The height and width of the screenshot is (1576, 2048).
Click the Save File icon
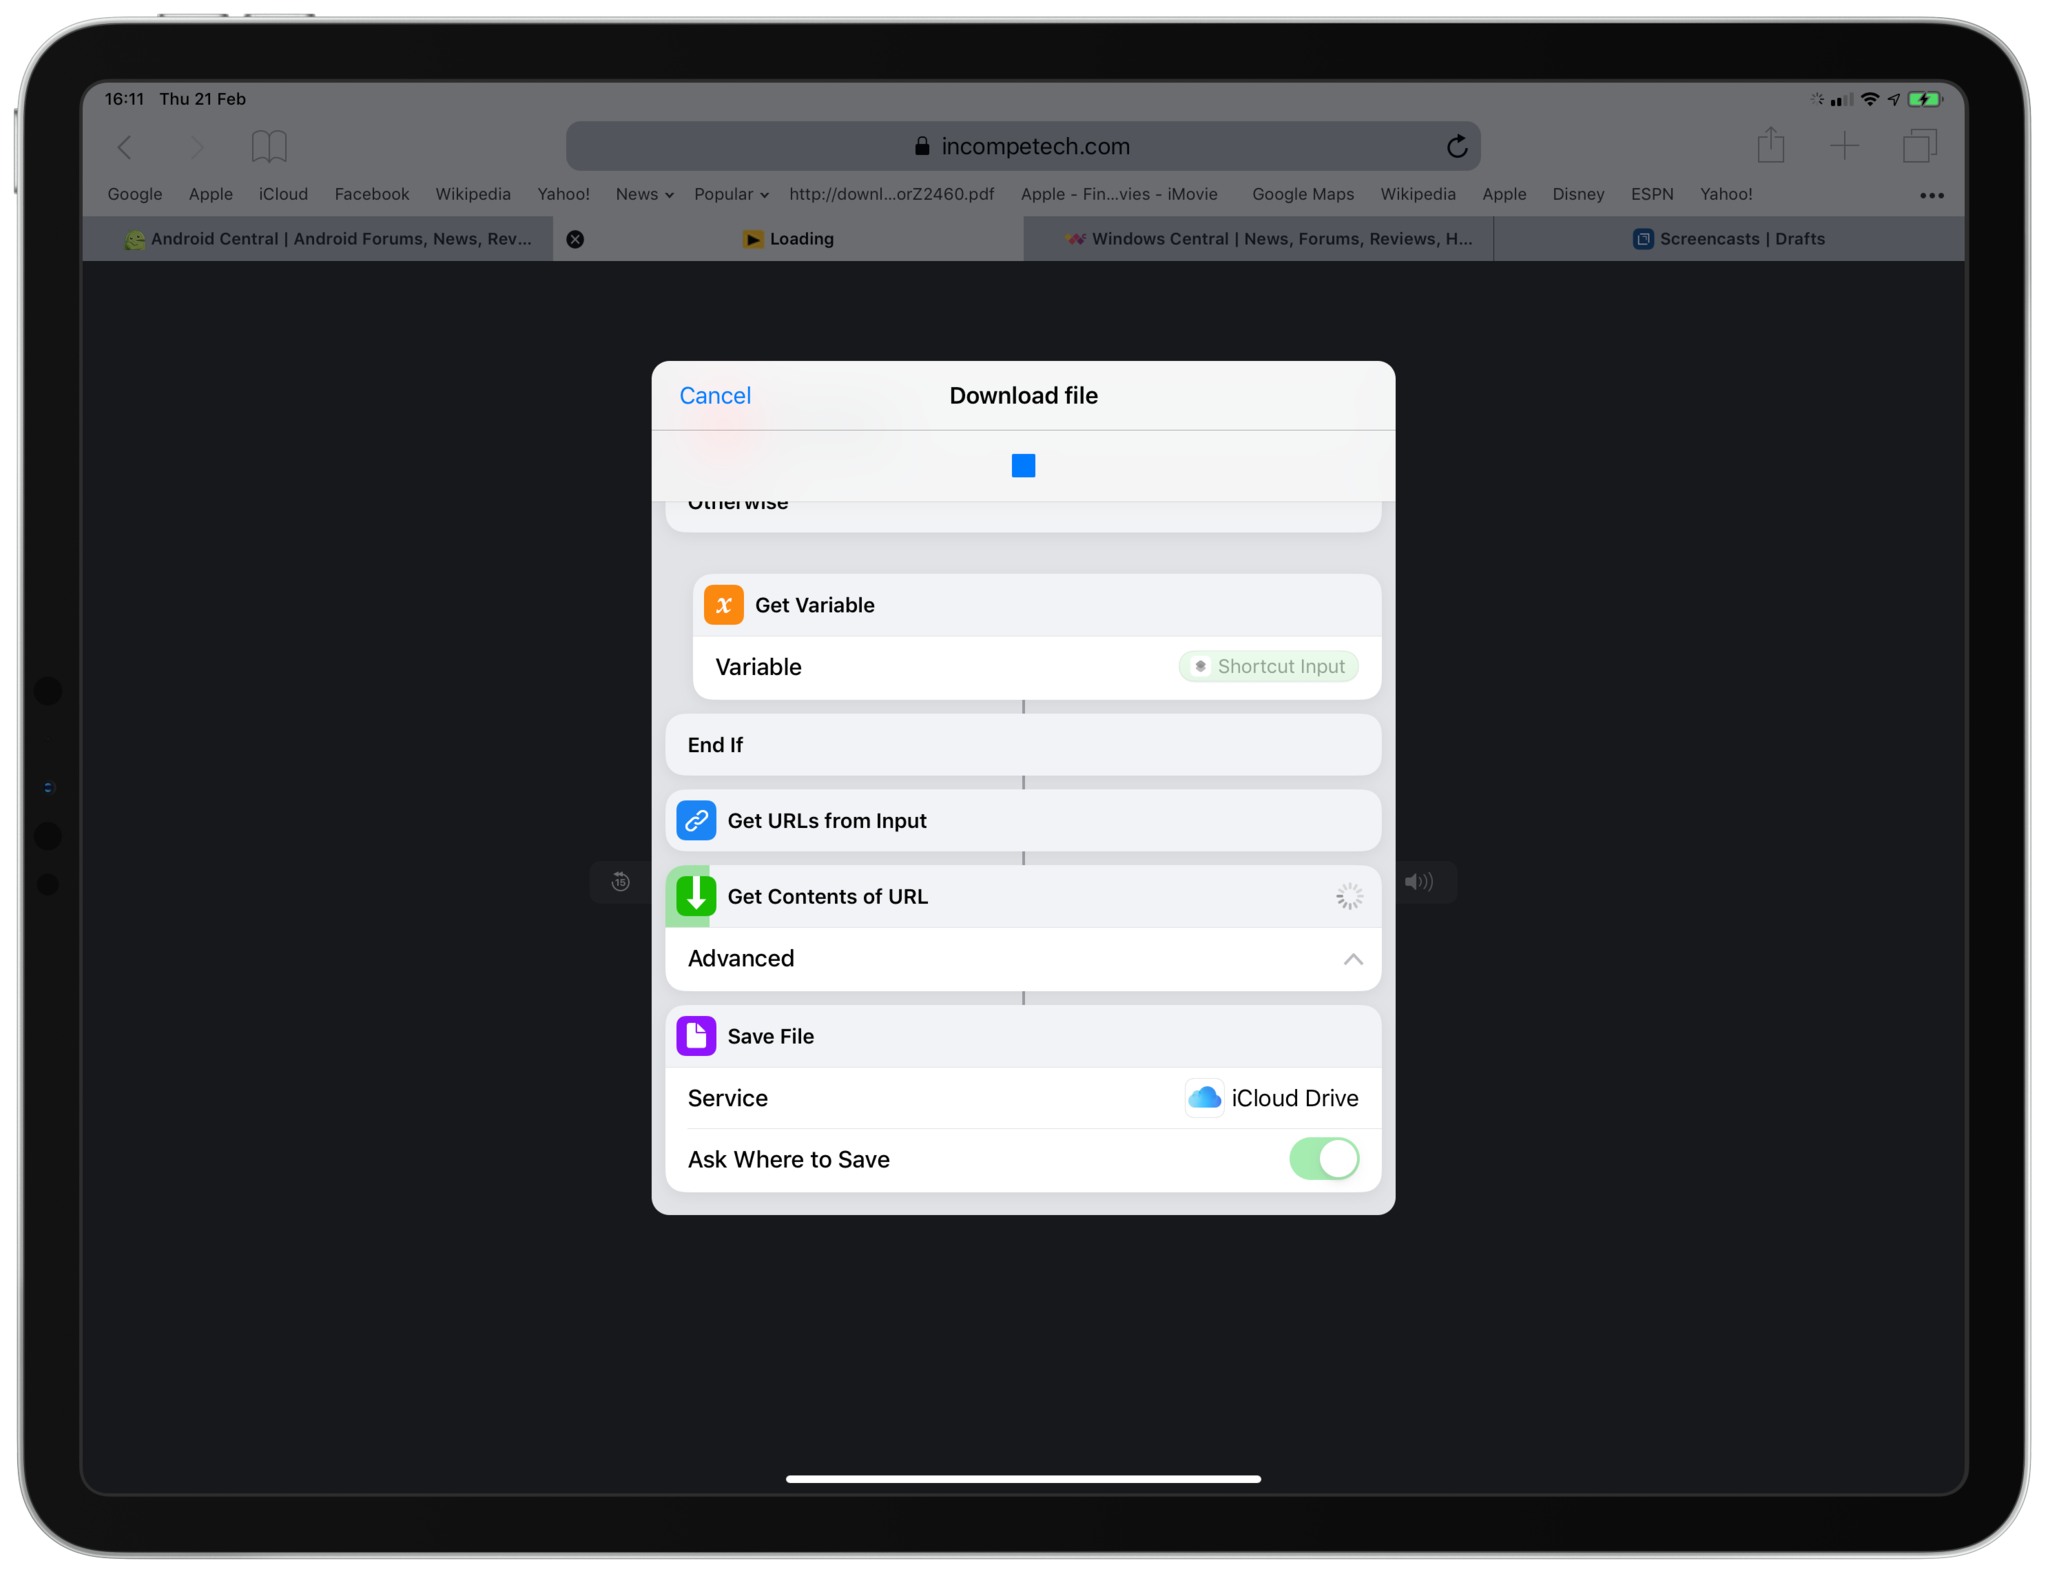pos(697,1035)
